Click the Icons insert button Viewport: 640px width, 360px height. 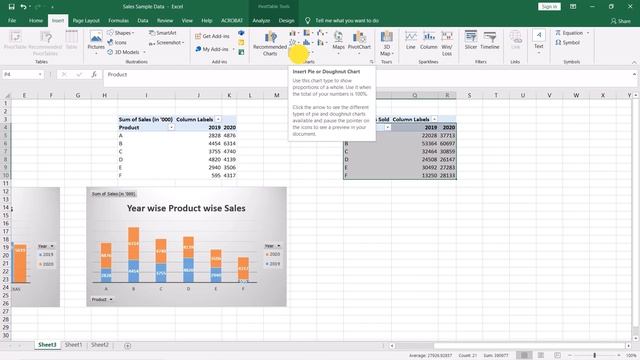[x=117, y=42]
